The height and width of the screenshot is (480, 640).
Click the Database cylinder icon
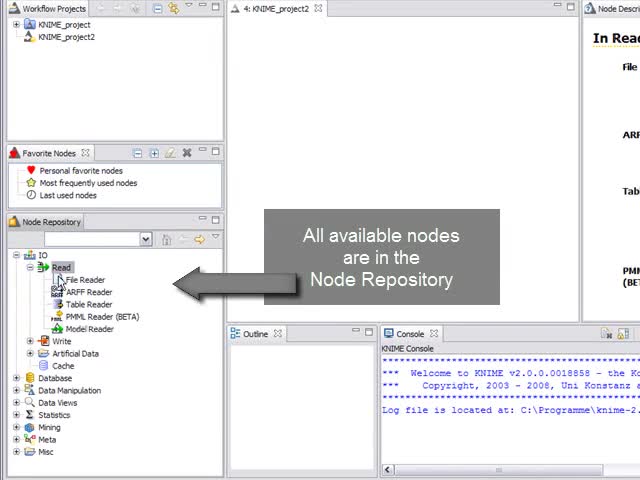[30, 378]
